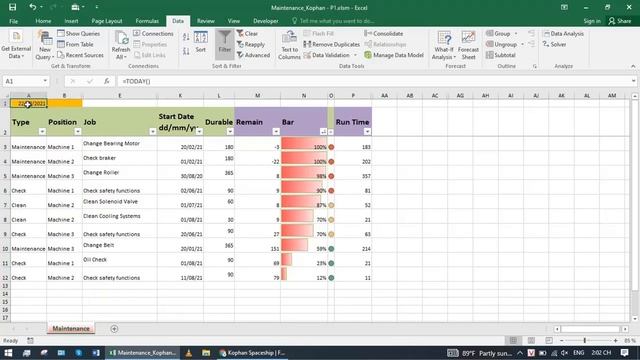Click Sign in
This screenshot has height=360, width=640.
[592, 21]
